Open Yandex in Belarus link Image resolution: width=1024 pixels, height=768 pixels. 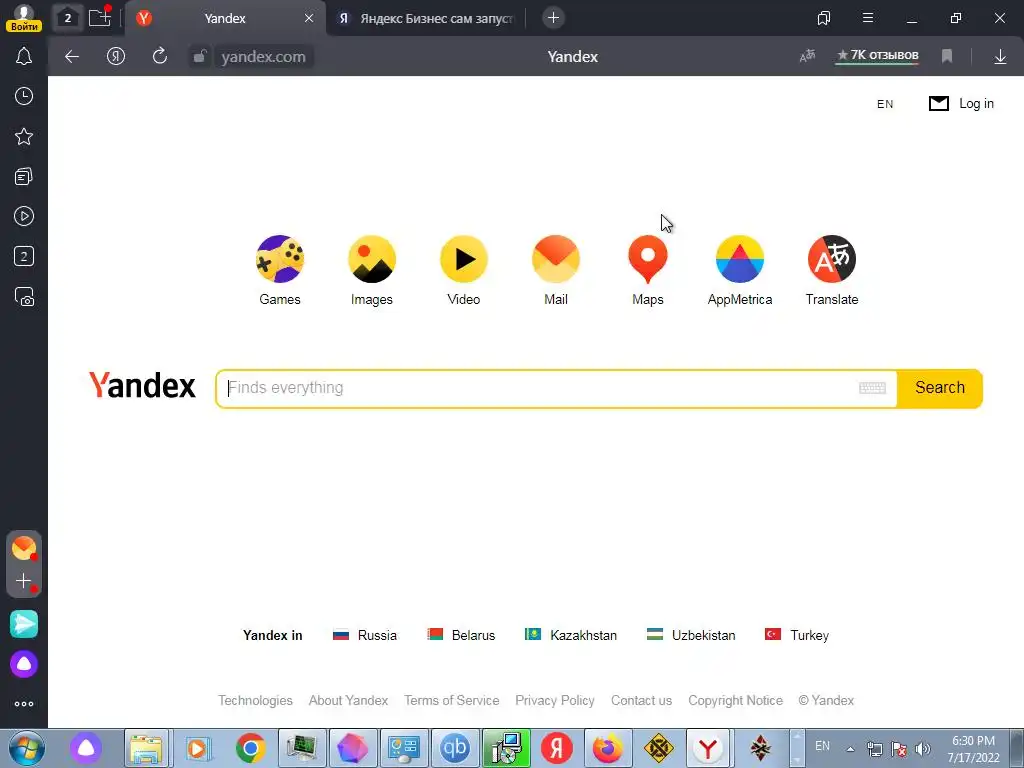point(461,635)
